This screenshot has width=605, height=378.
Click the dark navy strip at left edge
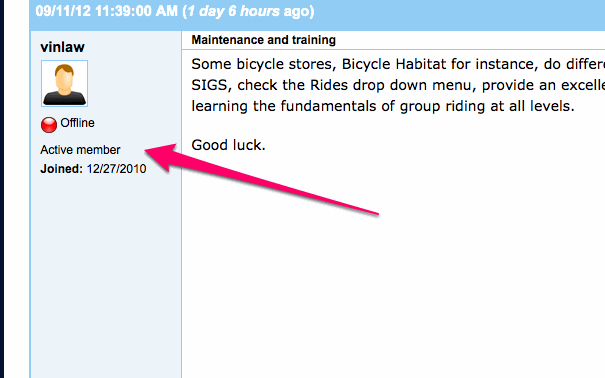(2, 189)
